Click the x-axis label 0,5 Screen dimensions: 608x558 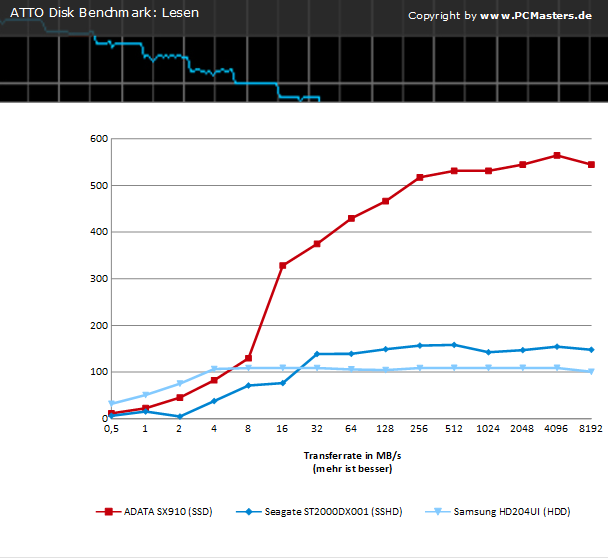(x=111, y=429)
